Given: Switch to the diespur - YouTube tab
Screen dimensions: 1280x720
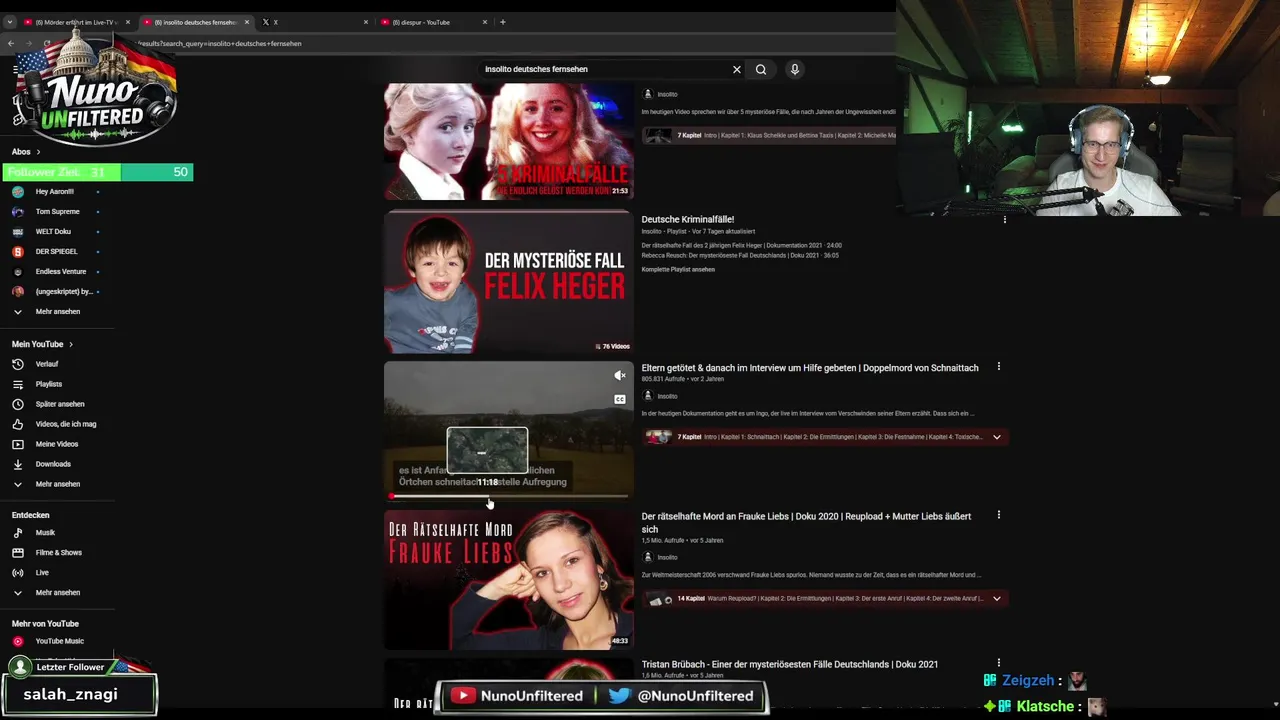Looking at the screenshot, I should pos(433,22).
